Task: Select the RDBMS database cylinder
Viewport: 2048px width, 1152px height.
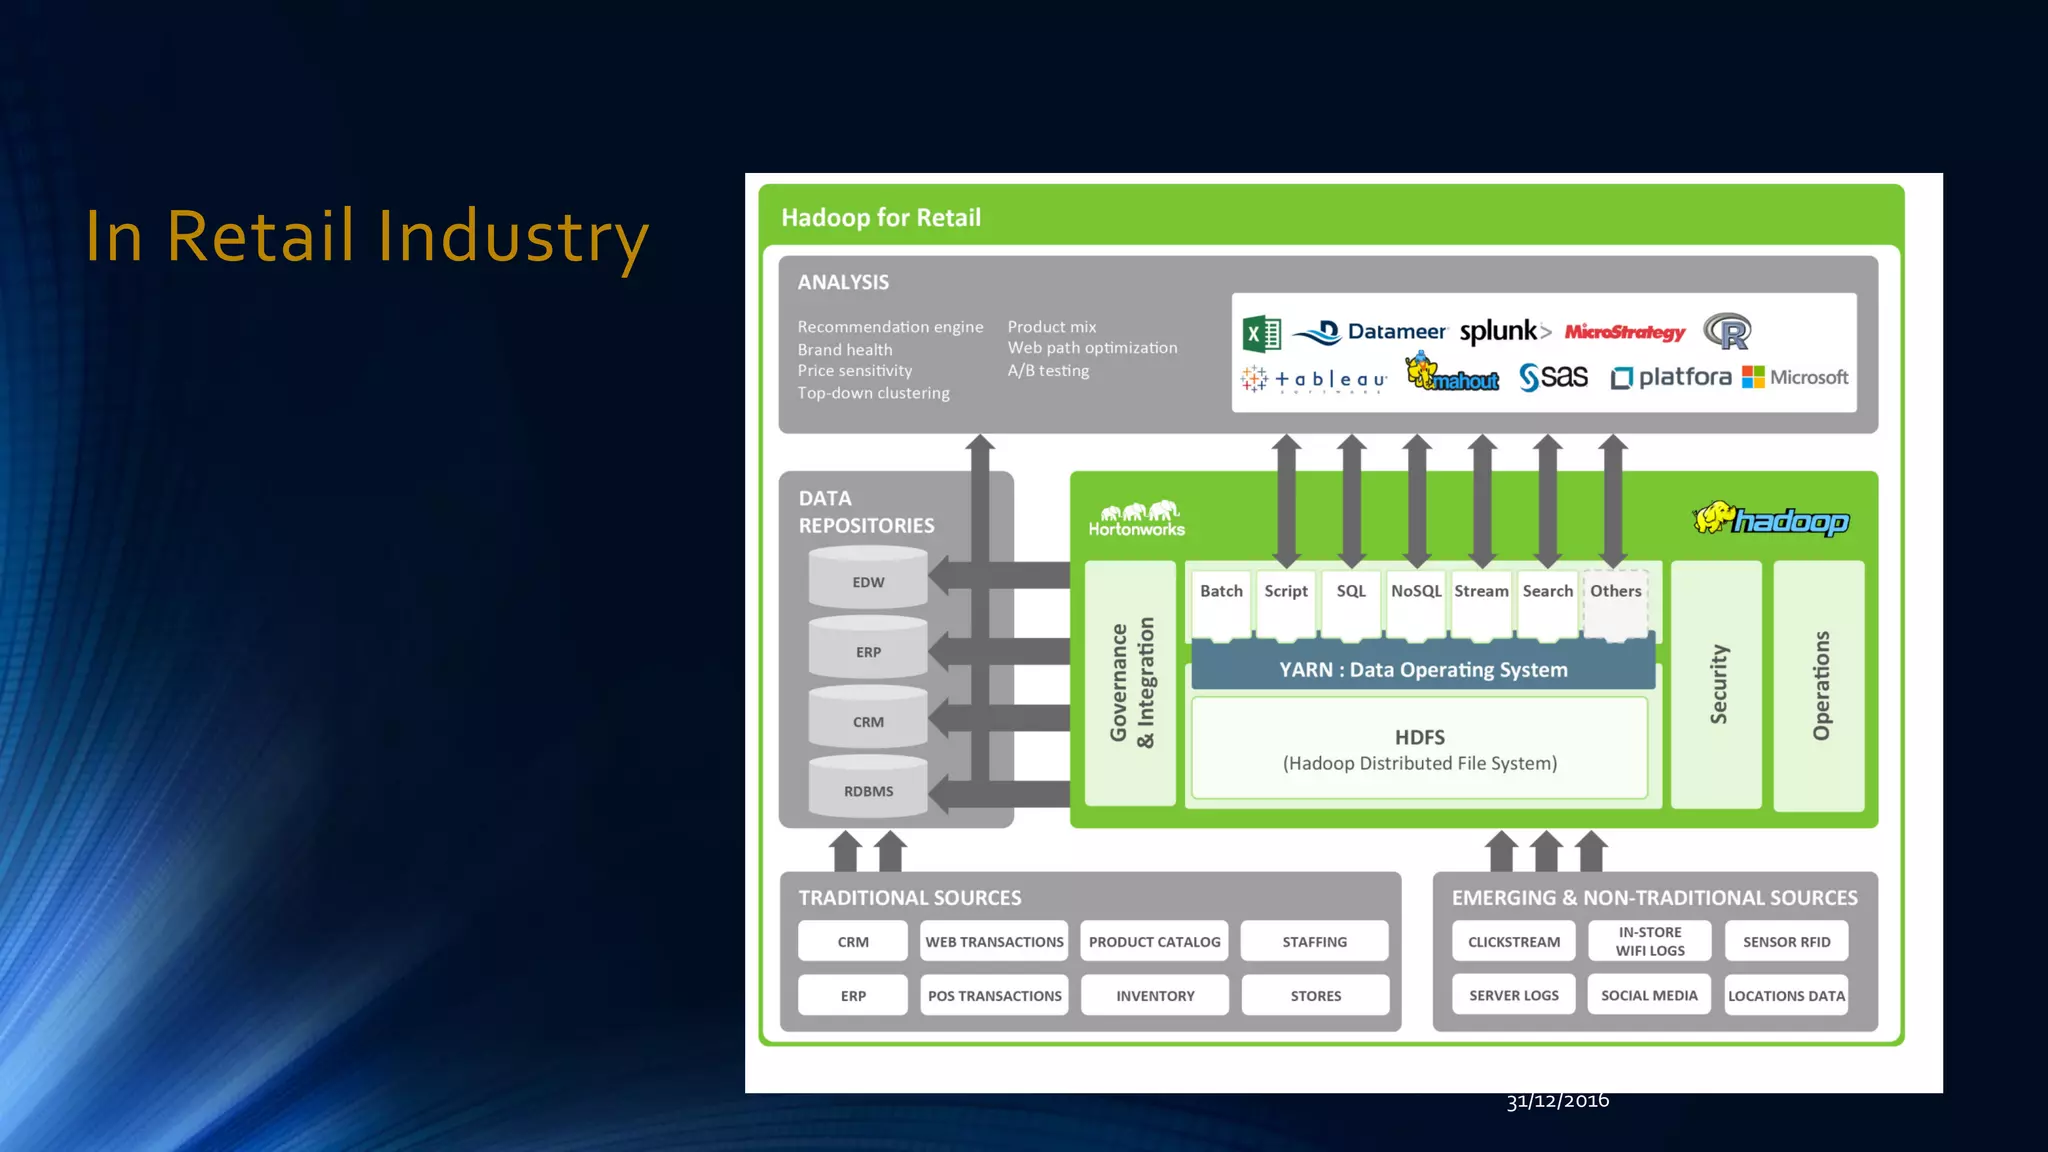Action: (x=868, y=790)
